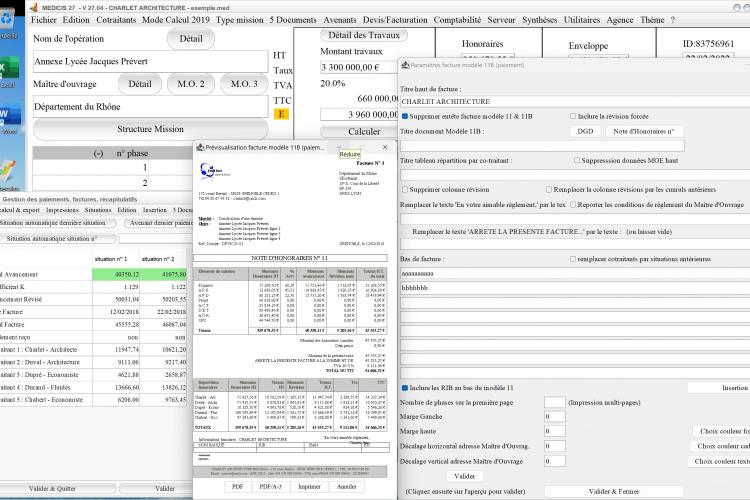Select date cell 12/02/2018 in payments table

pyautogui.click(x=116, y=311)
